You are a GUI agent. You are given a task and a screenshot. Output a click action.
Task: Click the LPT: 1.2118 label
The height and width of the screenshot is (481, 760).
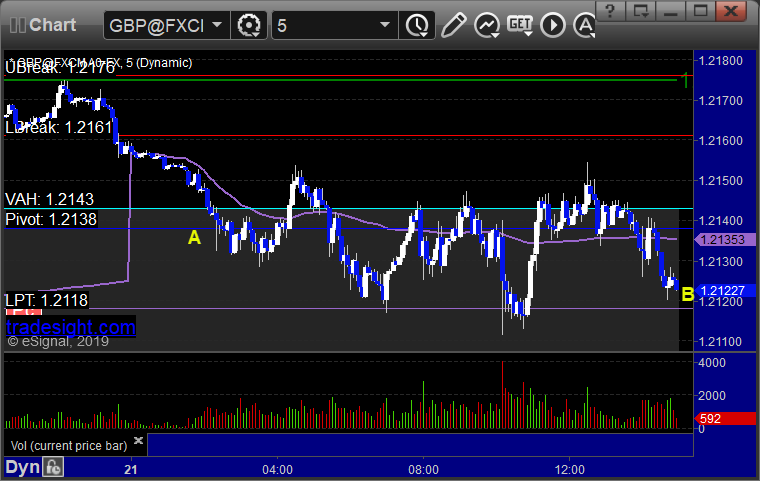(47, 301)
